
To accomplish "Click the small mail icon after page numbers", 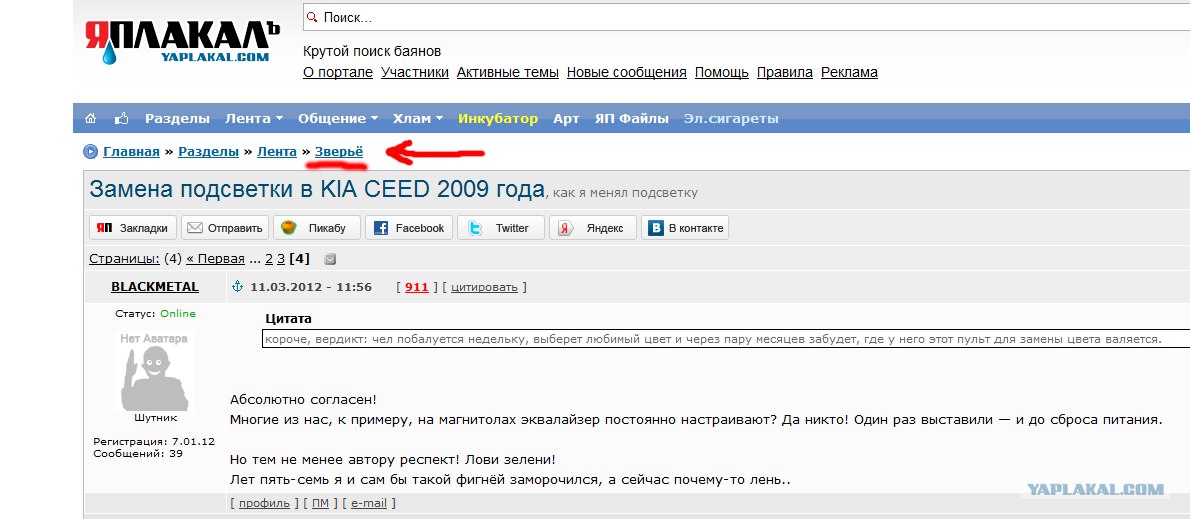I will [329, 260].
